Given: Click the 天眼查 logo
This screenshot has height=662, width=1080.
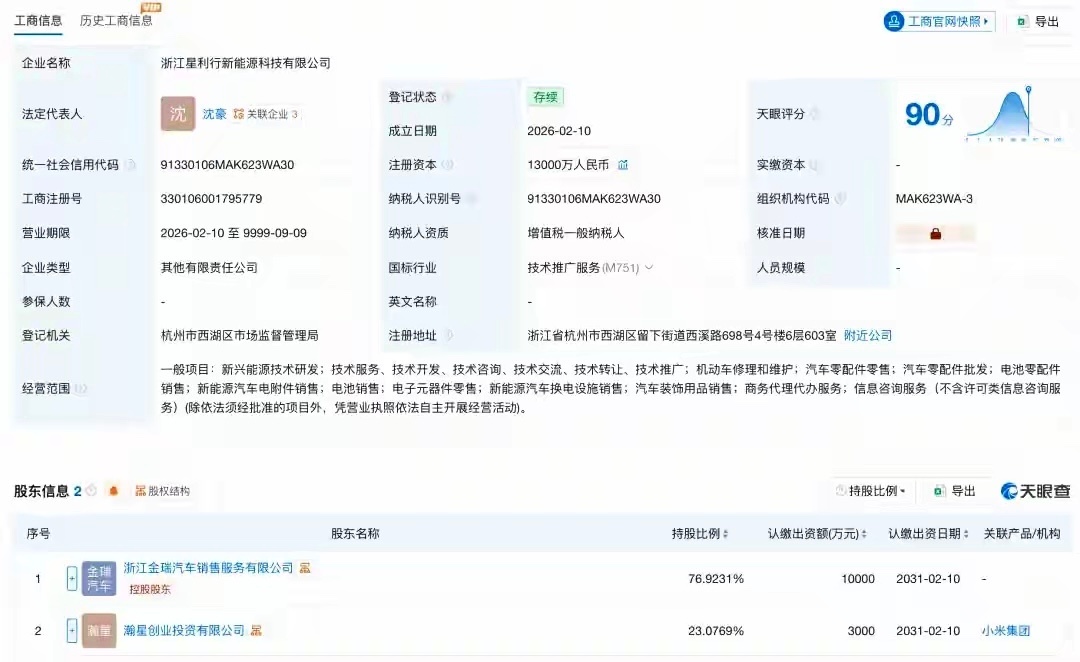Looking at the screenshot, I should coord(1035,491).
